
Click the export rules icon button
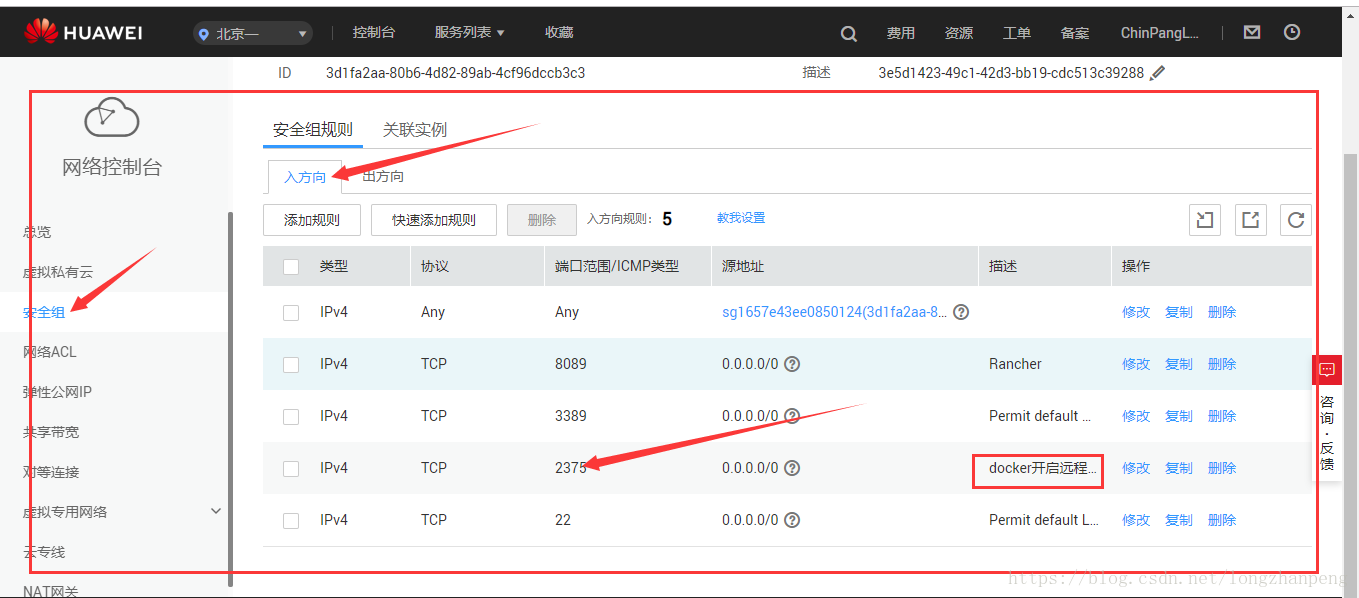point(1250,220)
